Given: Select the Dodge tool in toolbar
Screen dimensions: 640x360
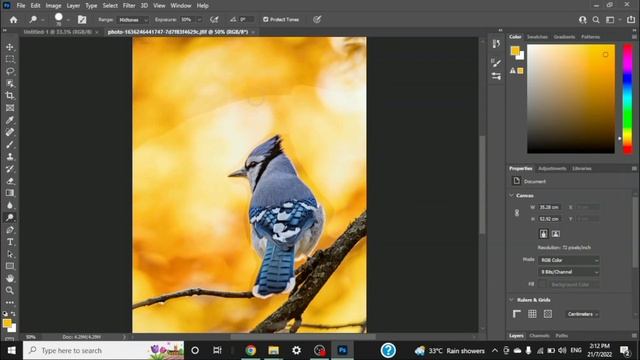Looking at the screenshot, I should click(x=10, y=218).
